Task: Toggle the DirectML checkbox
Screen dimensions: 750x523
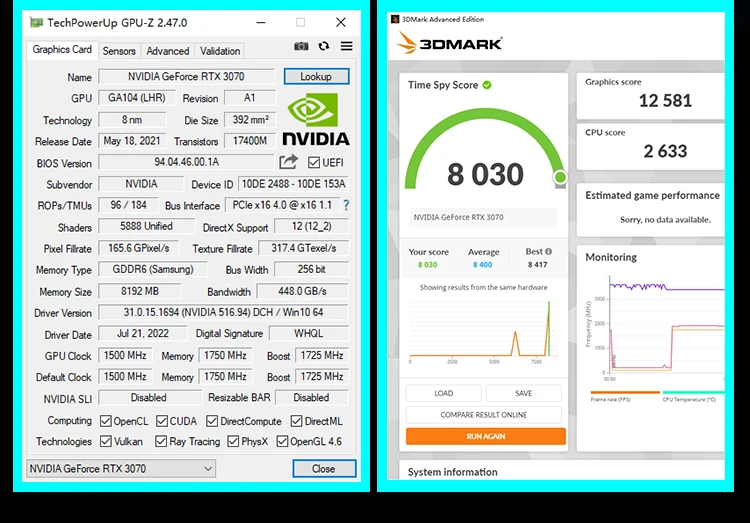Action: (x=297, y=421)
